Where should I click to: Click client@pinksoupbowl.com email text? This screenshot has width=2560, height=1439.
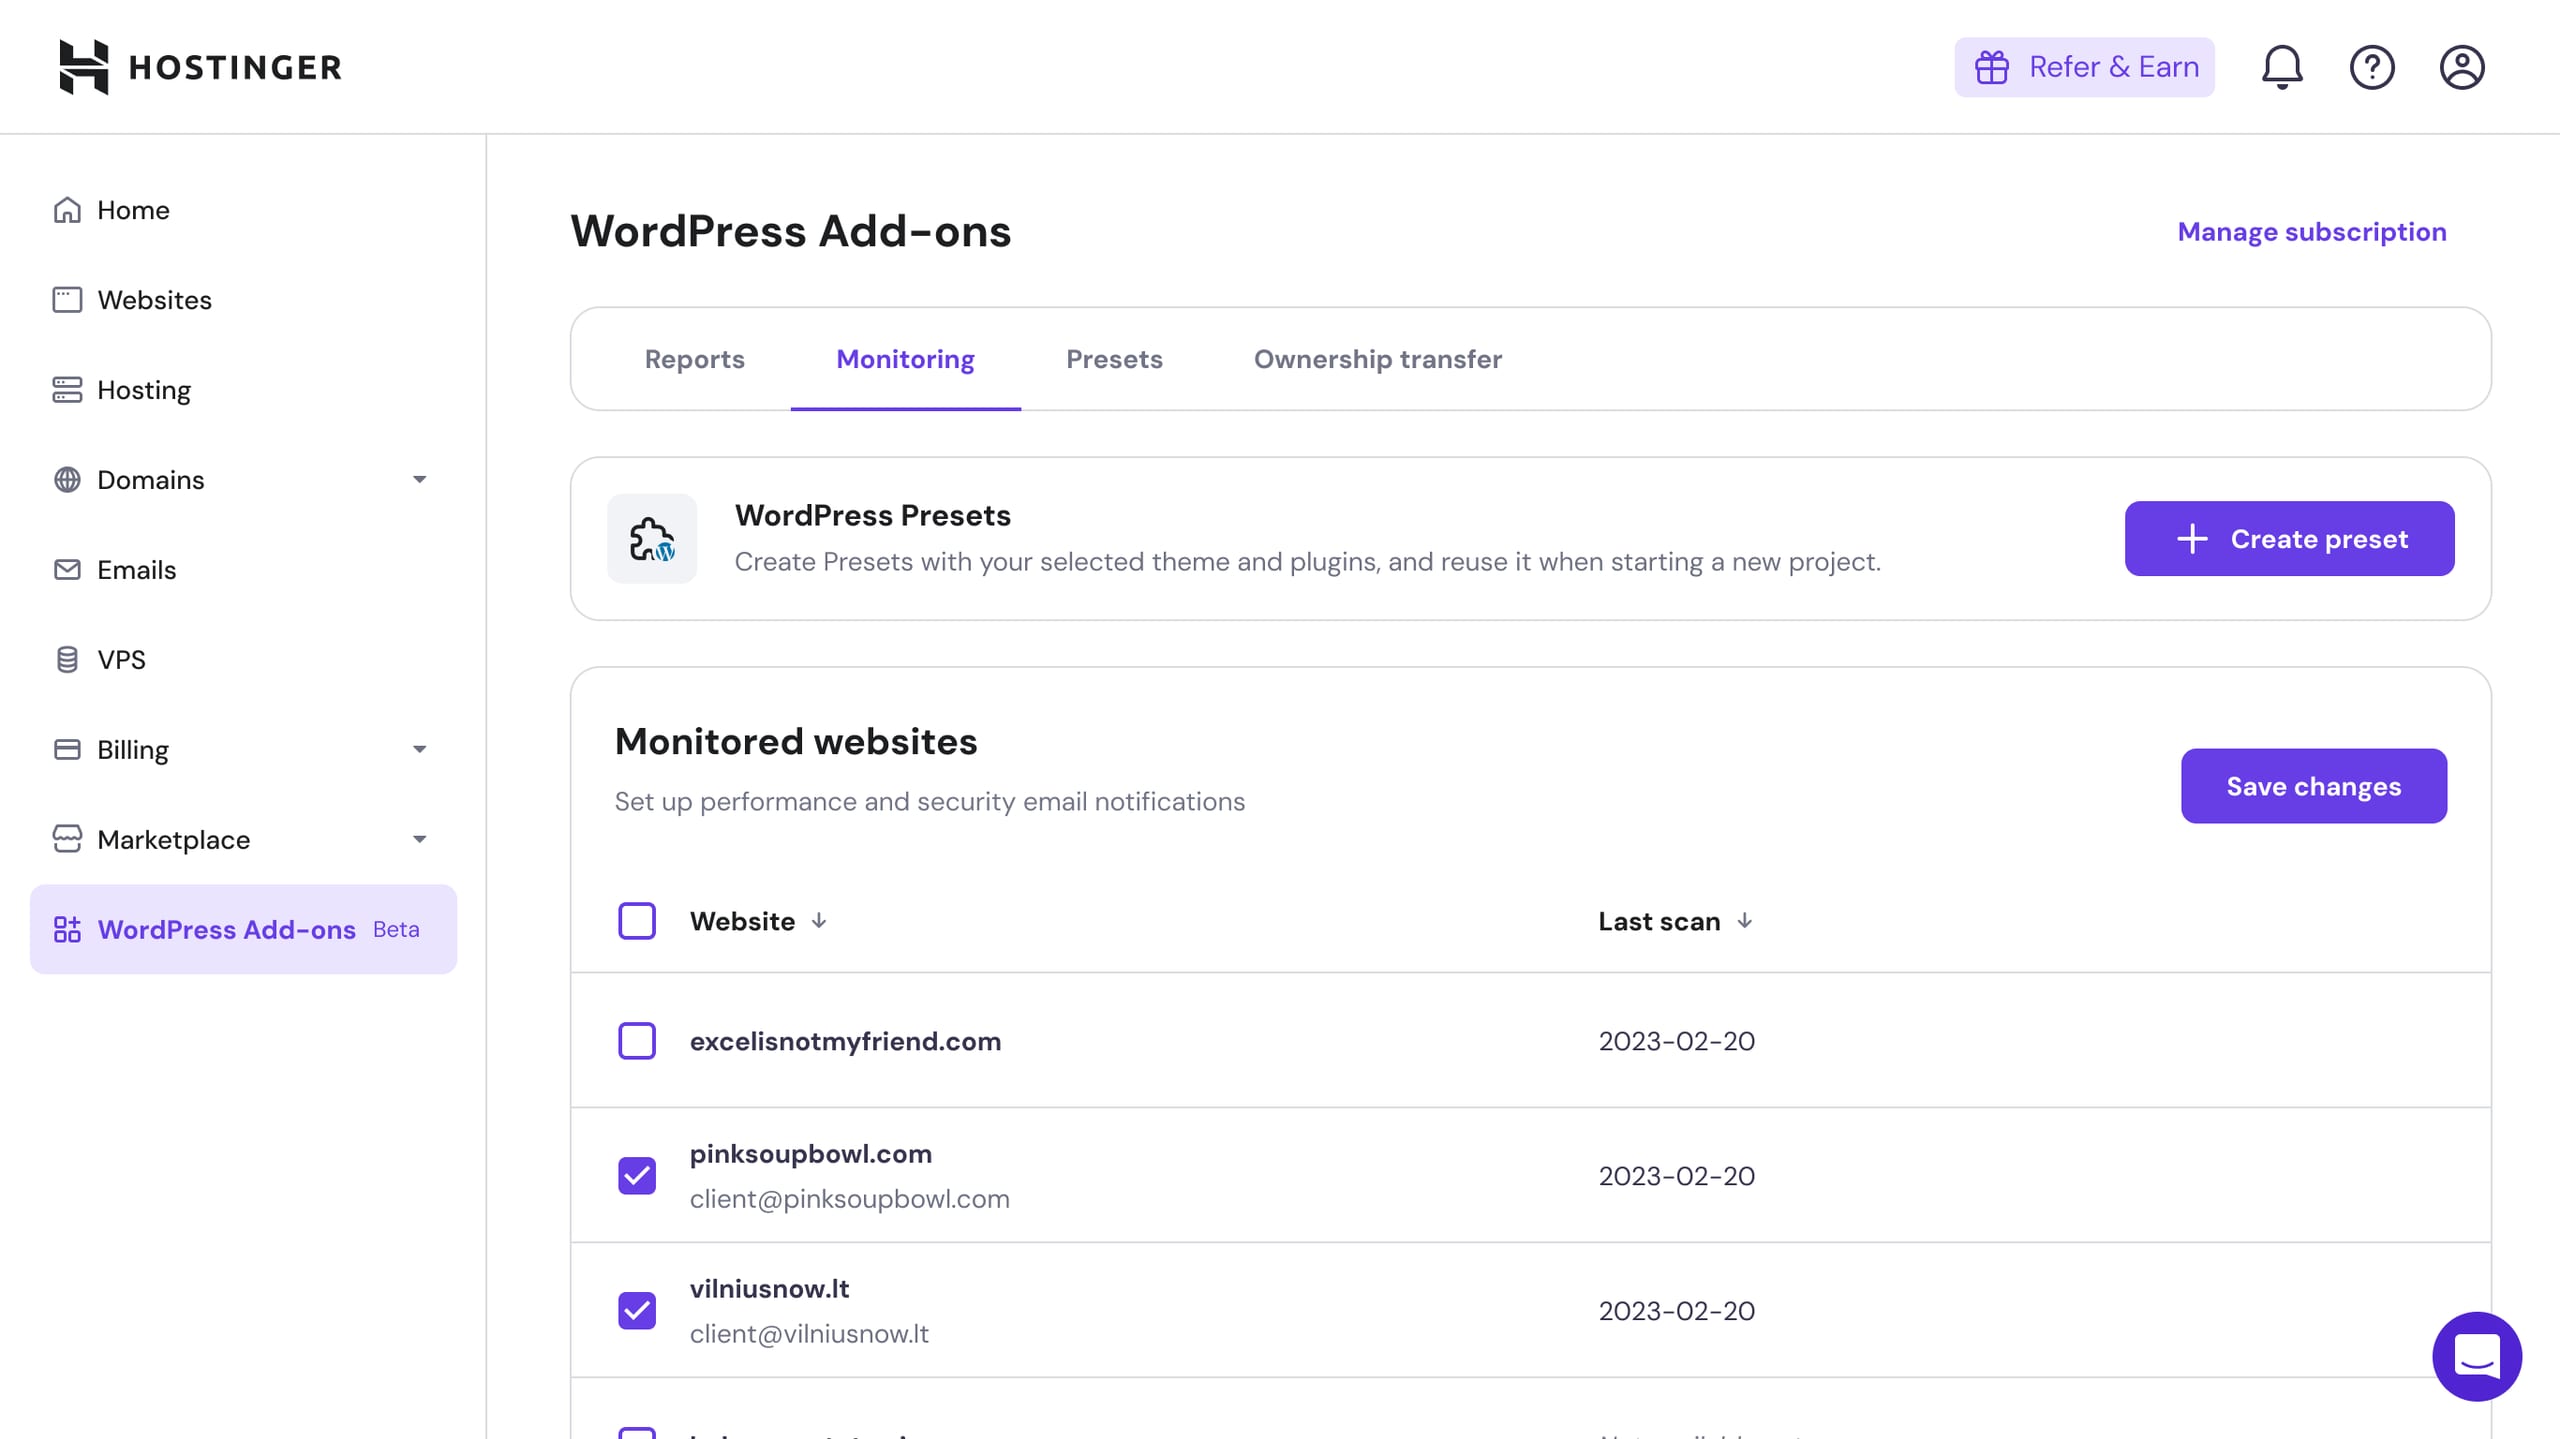pyautogui.click(x=850, y=1199)
